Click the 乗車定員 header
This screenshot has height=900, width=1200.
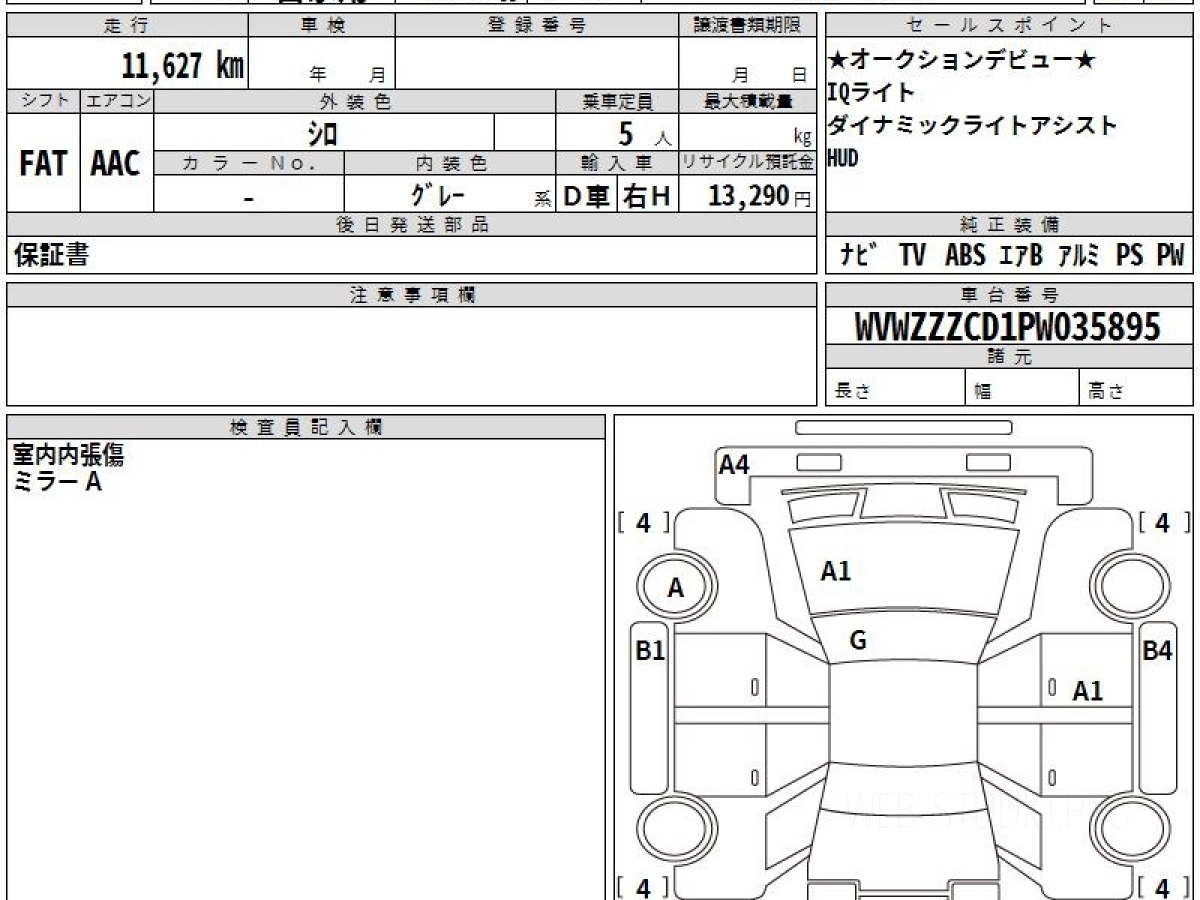617,101
